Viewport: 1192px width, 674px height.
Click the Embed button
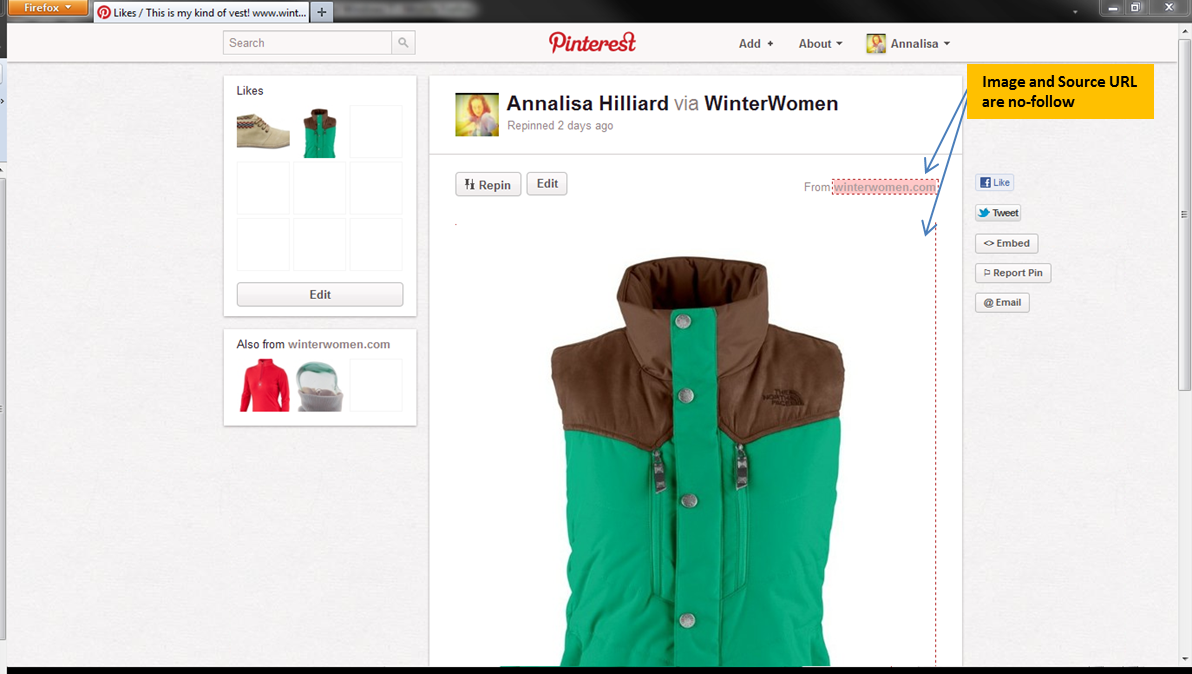coord(1007,243)
